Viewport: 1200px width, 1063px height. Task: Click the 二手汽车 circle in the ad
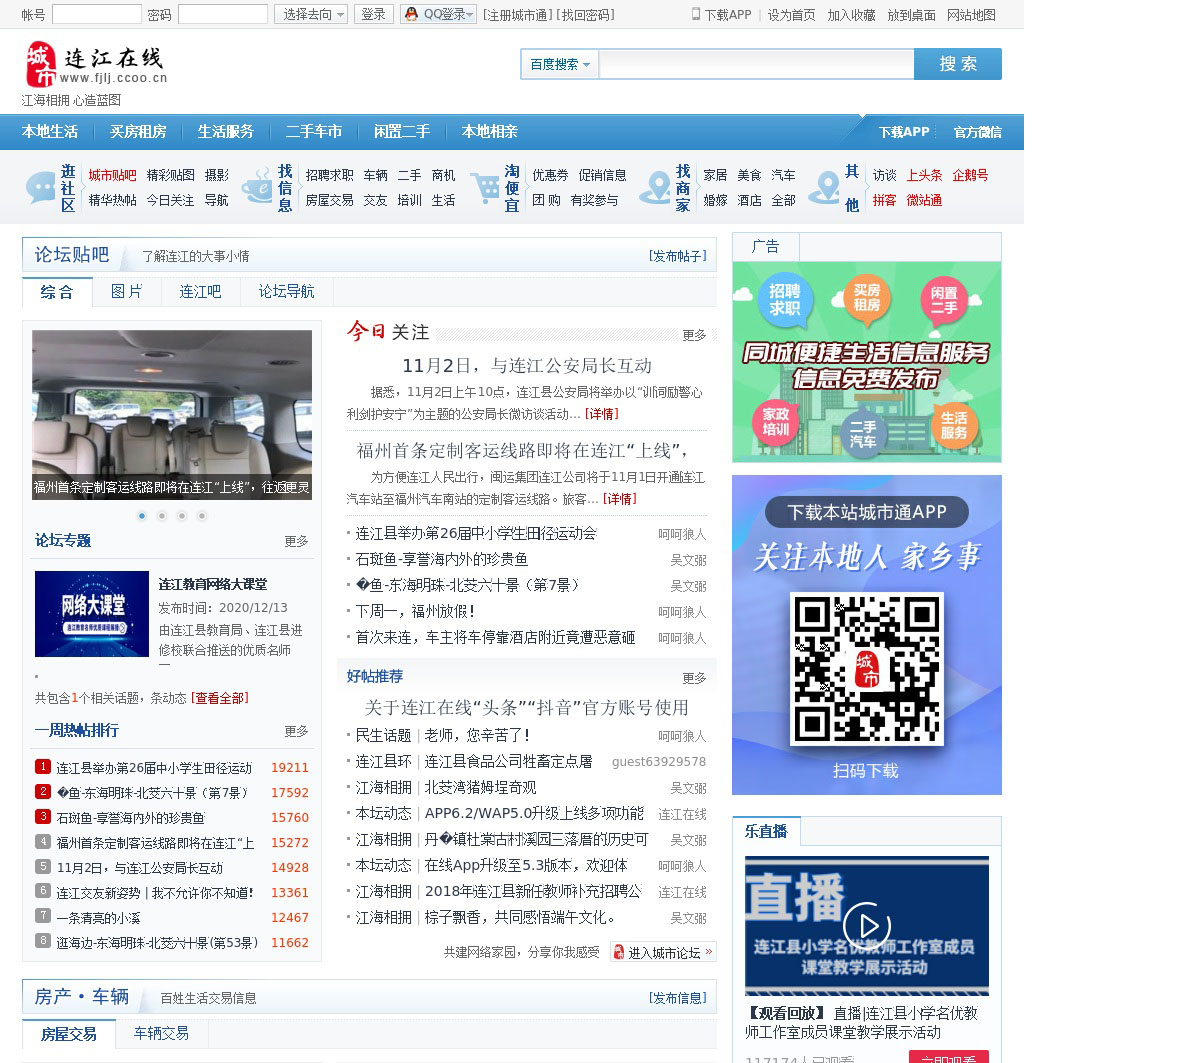(863, 434)
